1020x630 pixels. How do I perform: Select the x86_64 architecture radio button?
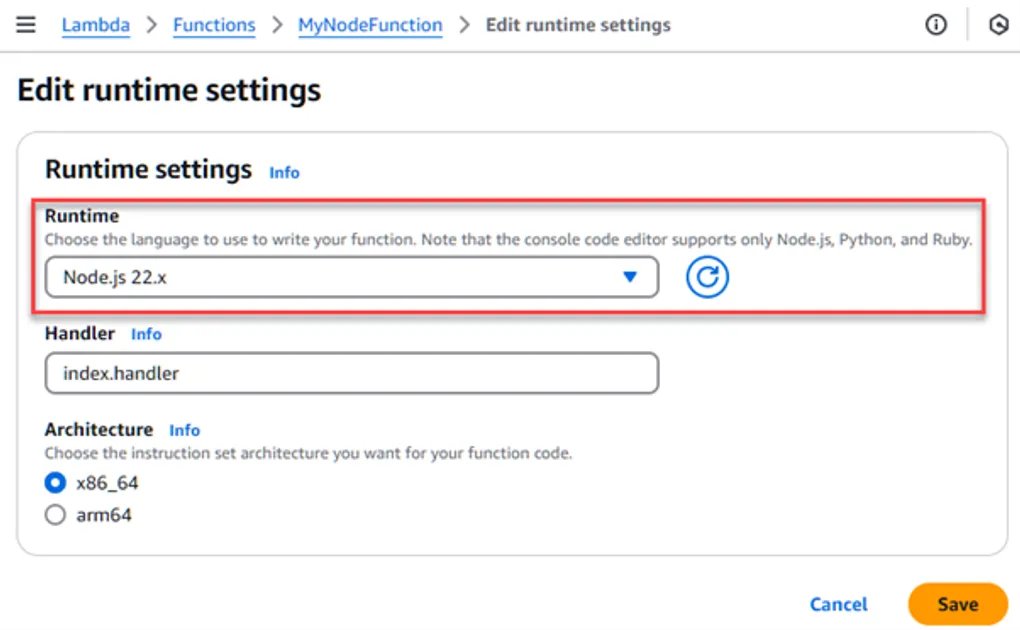click(x=55, y=484)
